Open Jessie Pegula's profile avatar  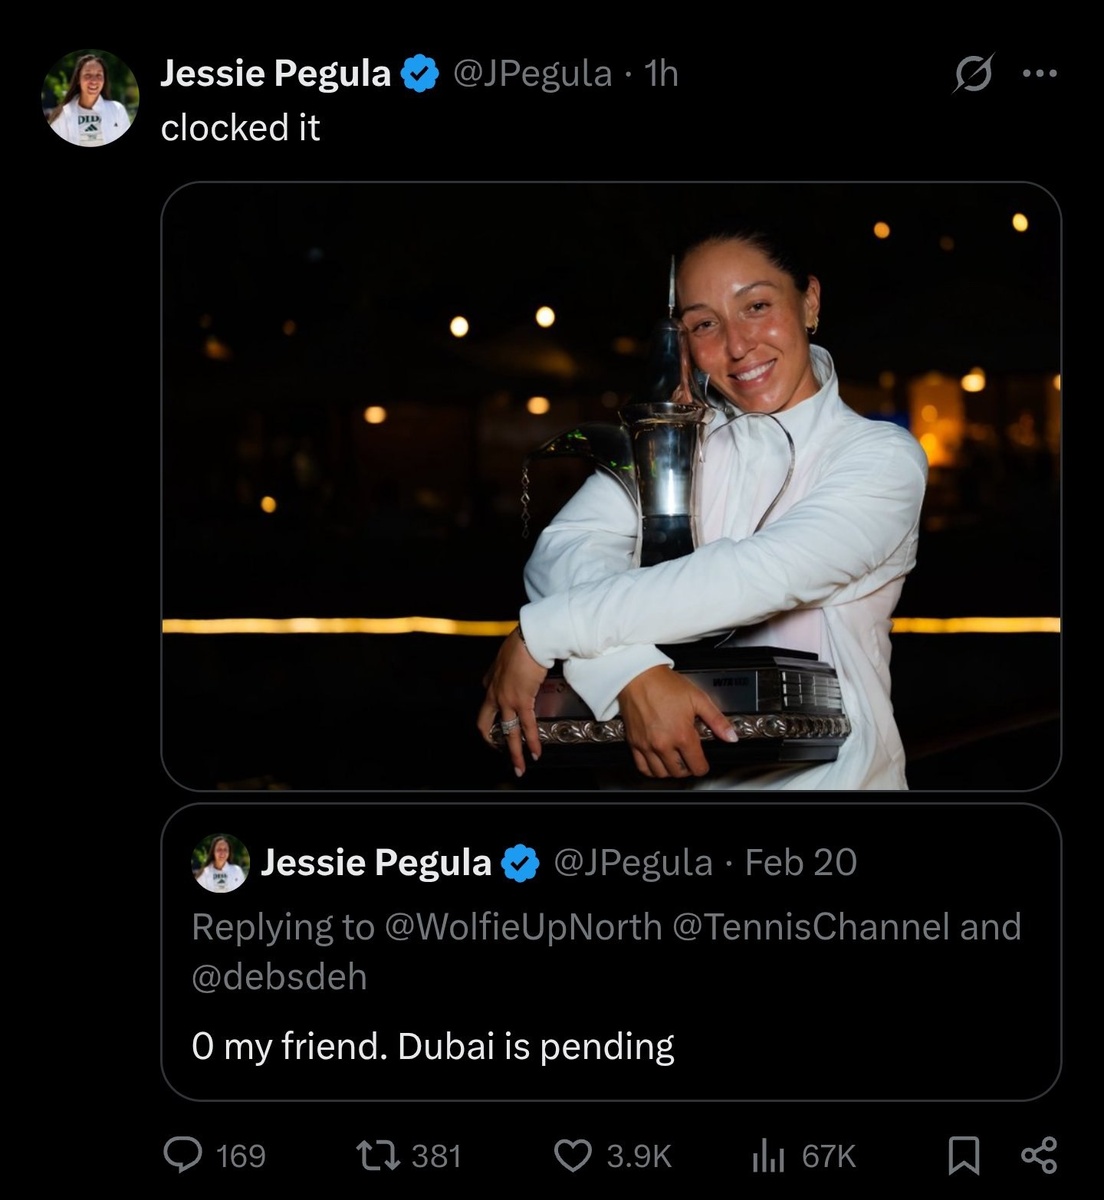coord(90,98)
